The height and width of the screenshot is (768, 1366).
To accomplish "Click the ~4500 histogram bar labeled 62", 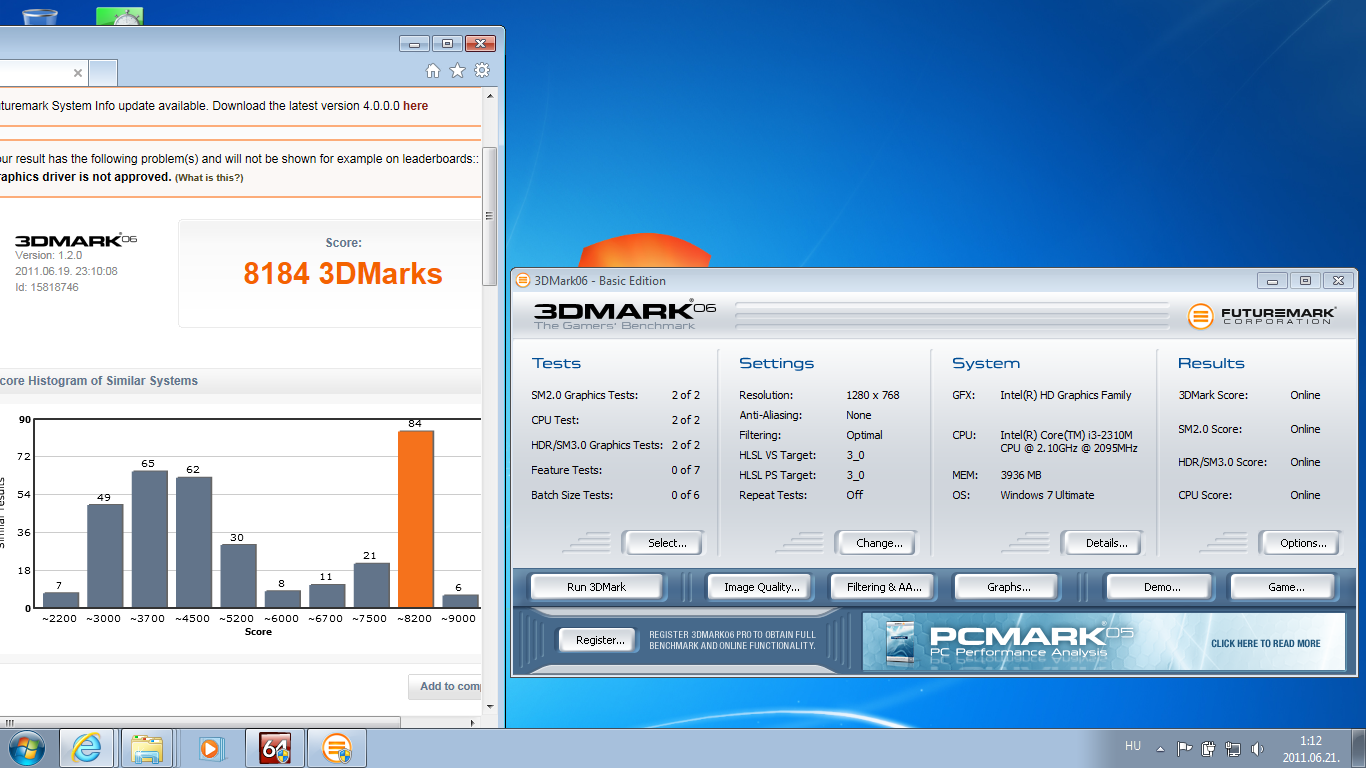I will [194, 543].
